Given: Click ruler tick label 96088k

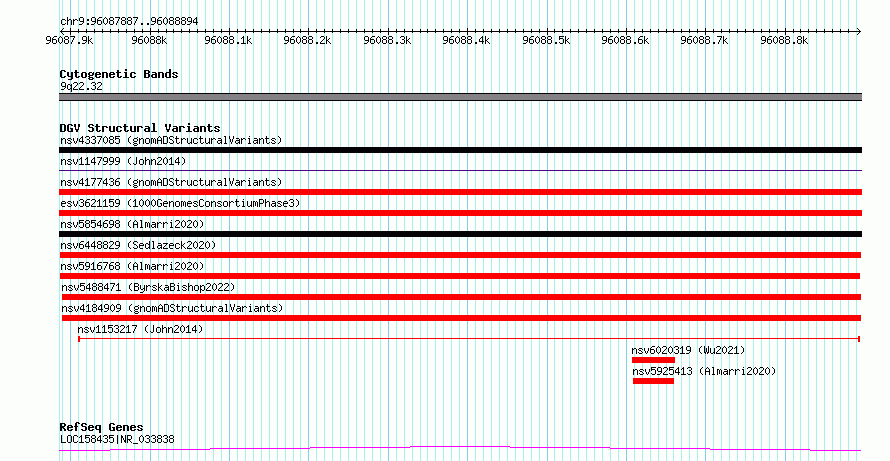Looking at the screenshot, I should point(149,41).
